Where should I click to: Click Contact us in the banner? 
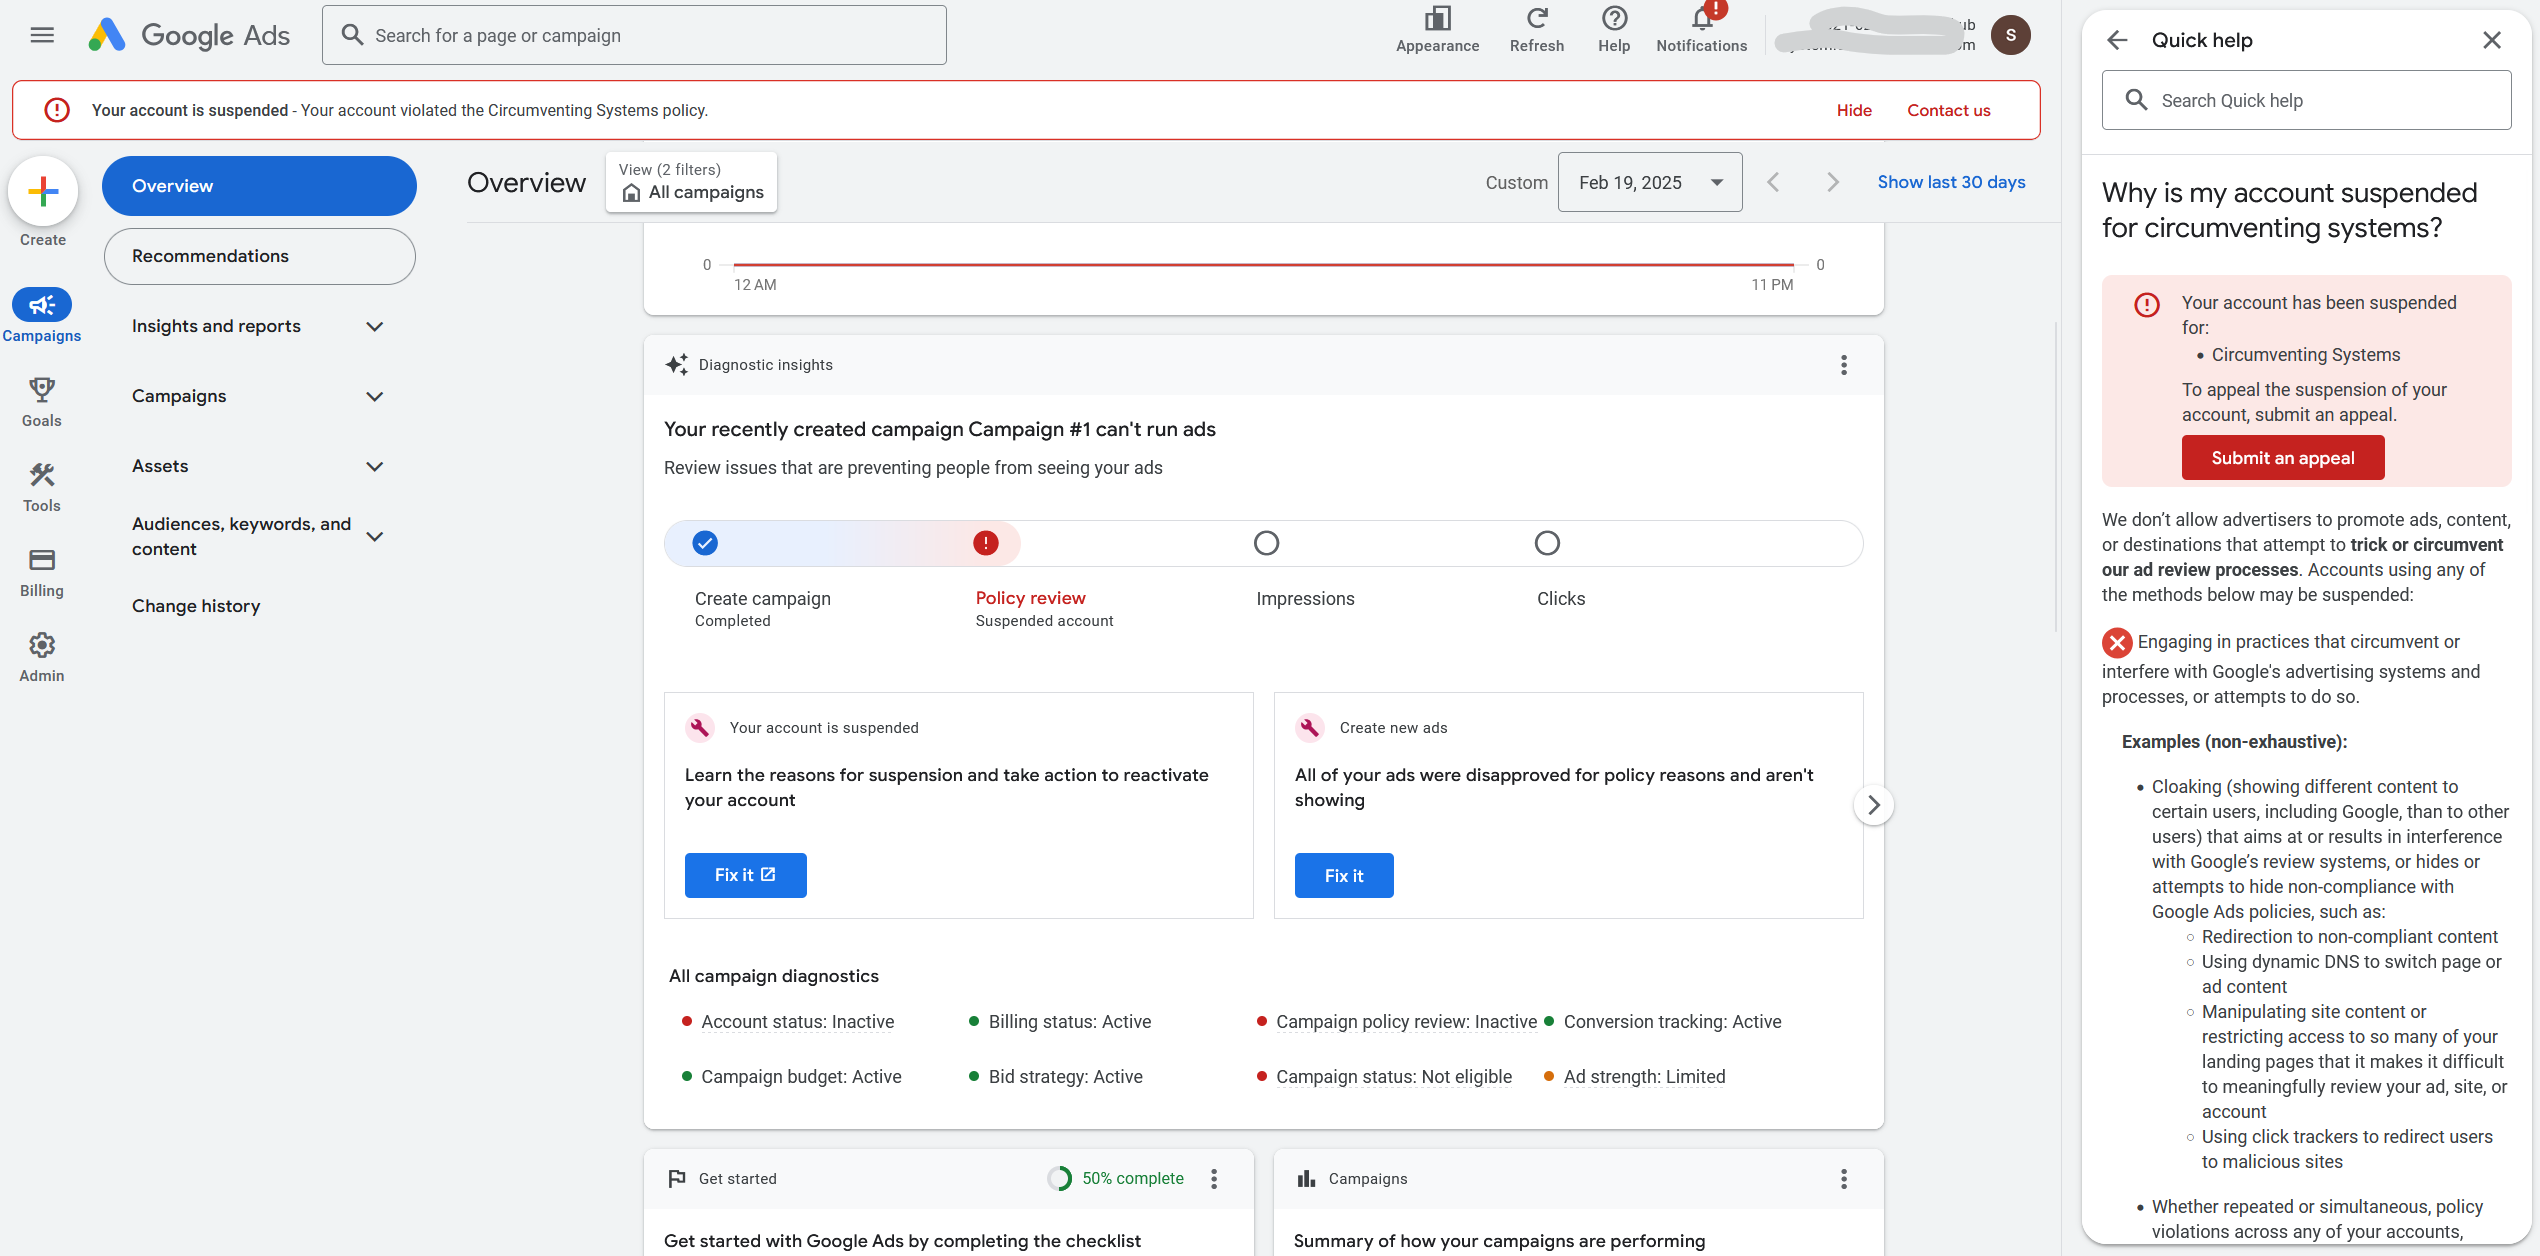1948,110
